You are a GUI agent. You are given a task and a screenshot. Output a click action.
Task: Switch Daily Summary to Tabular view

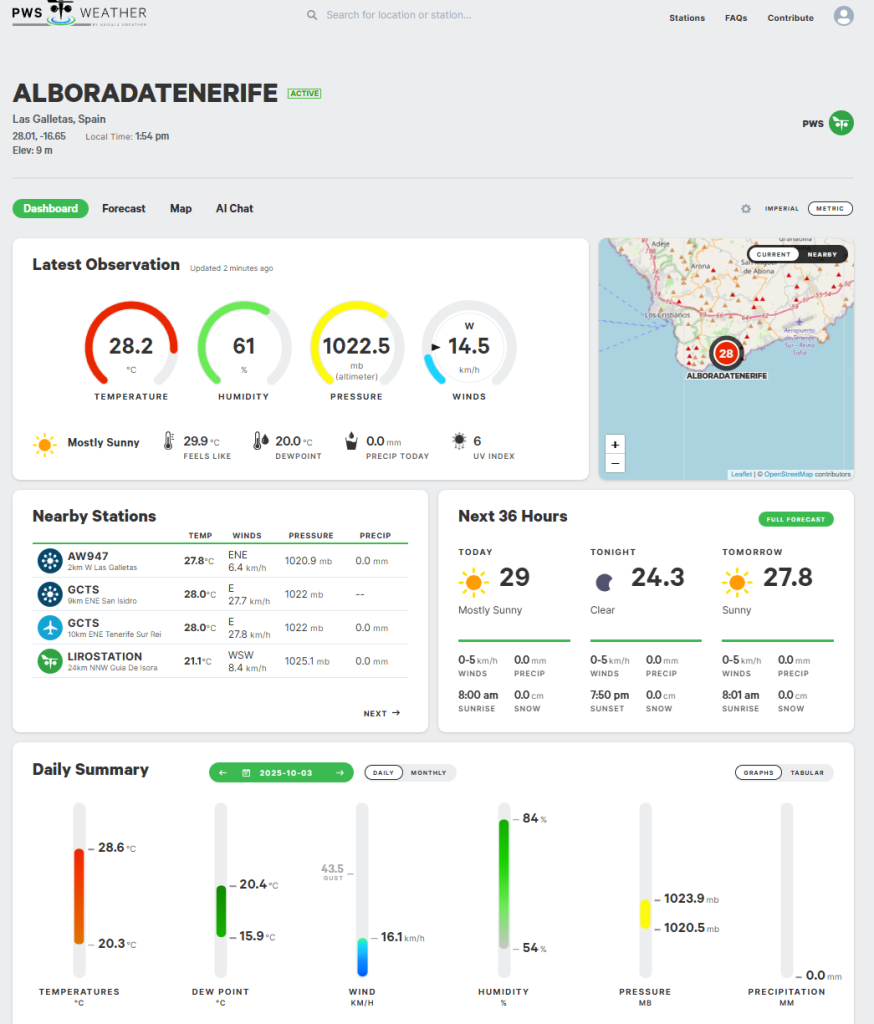pos(808,772)
